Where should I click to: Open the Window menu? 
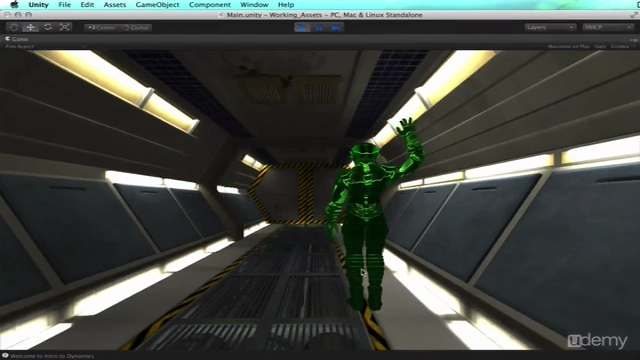[254, 5]
